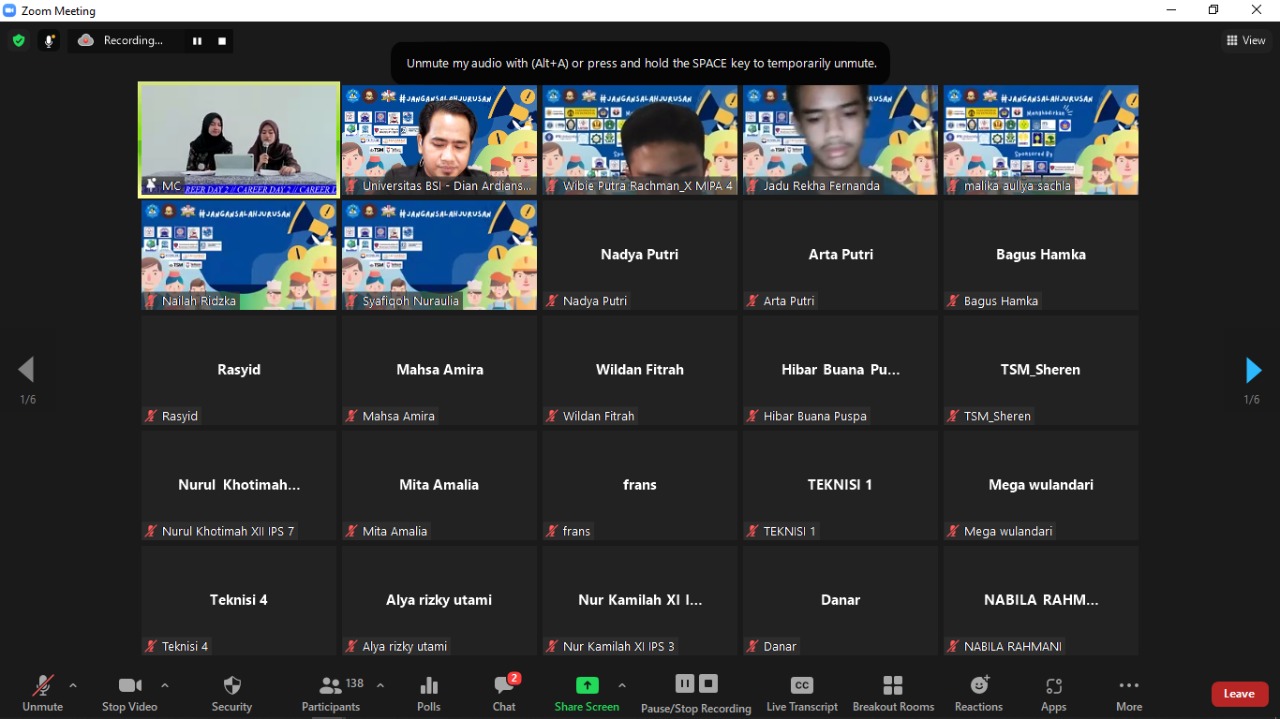Click Pause/Stop Recording in bottom toolbar
Image resolution: width=1280 pixels, height=719 pixels.
point(697,694)
